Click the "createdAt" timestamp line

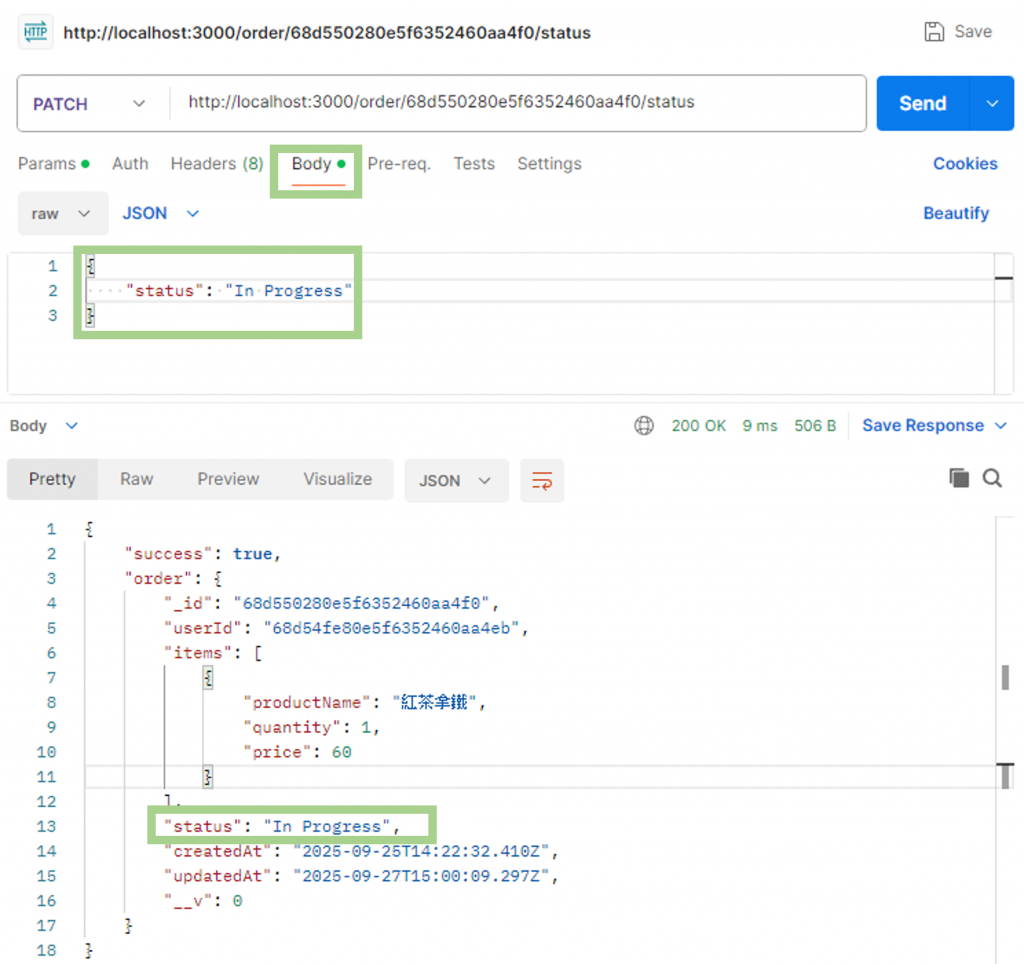click(x=361, y=852)
